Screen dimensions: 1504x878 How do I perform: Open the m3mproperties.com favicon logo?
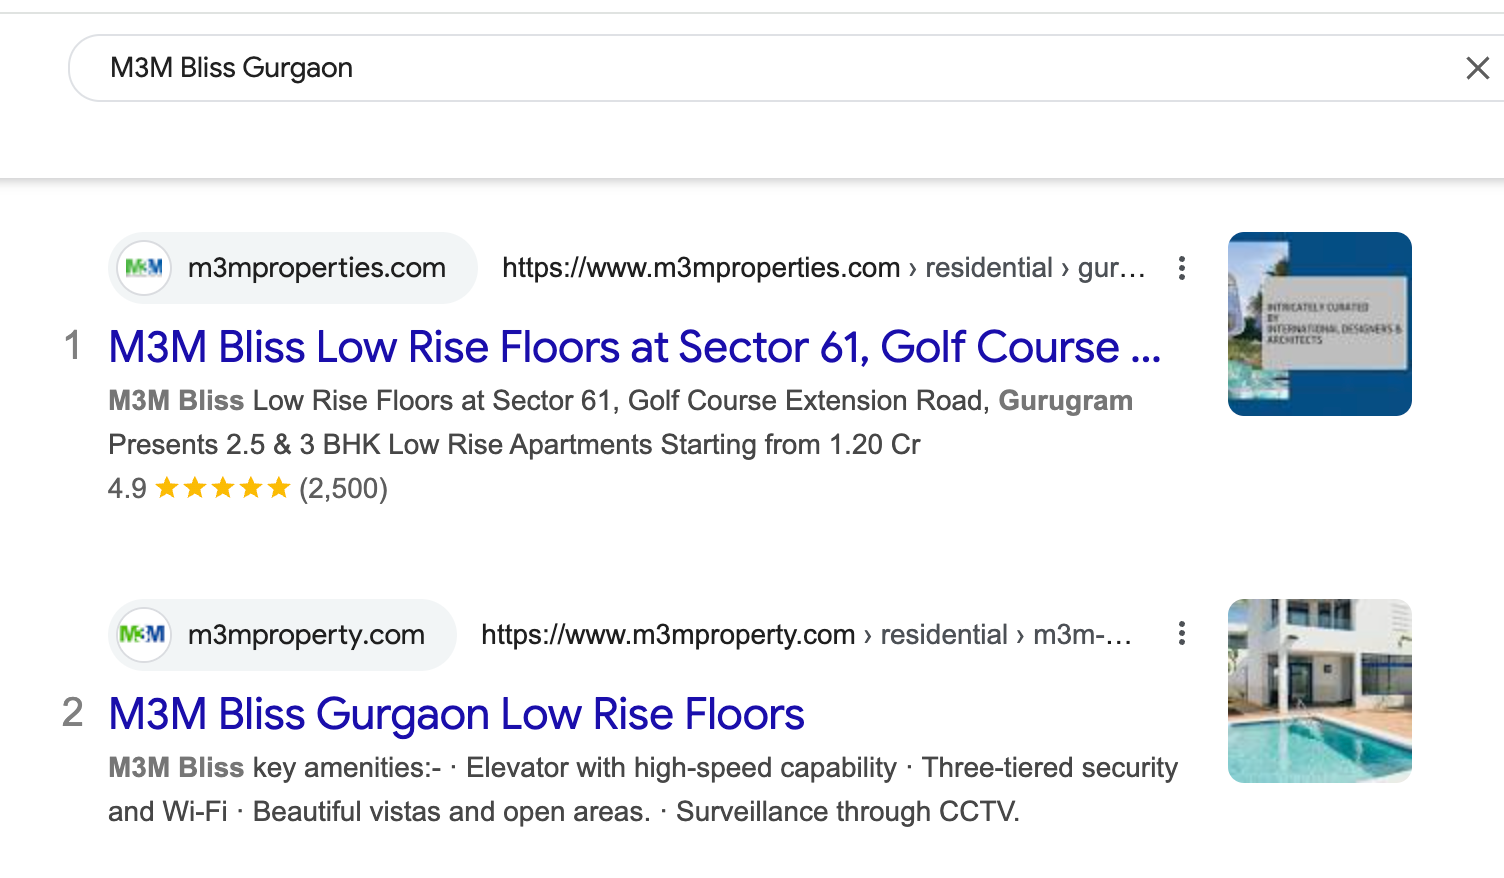(x=144, y=268)
